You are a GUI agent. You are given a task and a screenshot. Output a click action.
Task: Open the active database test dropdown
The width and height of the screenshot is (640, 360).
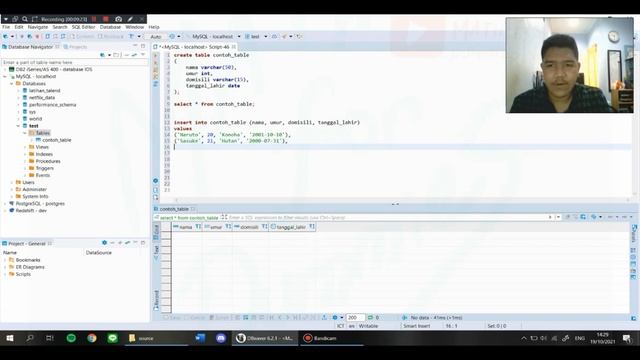[256, 36]
